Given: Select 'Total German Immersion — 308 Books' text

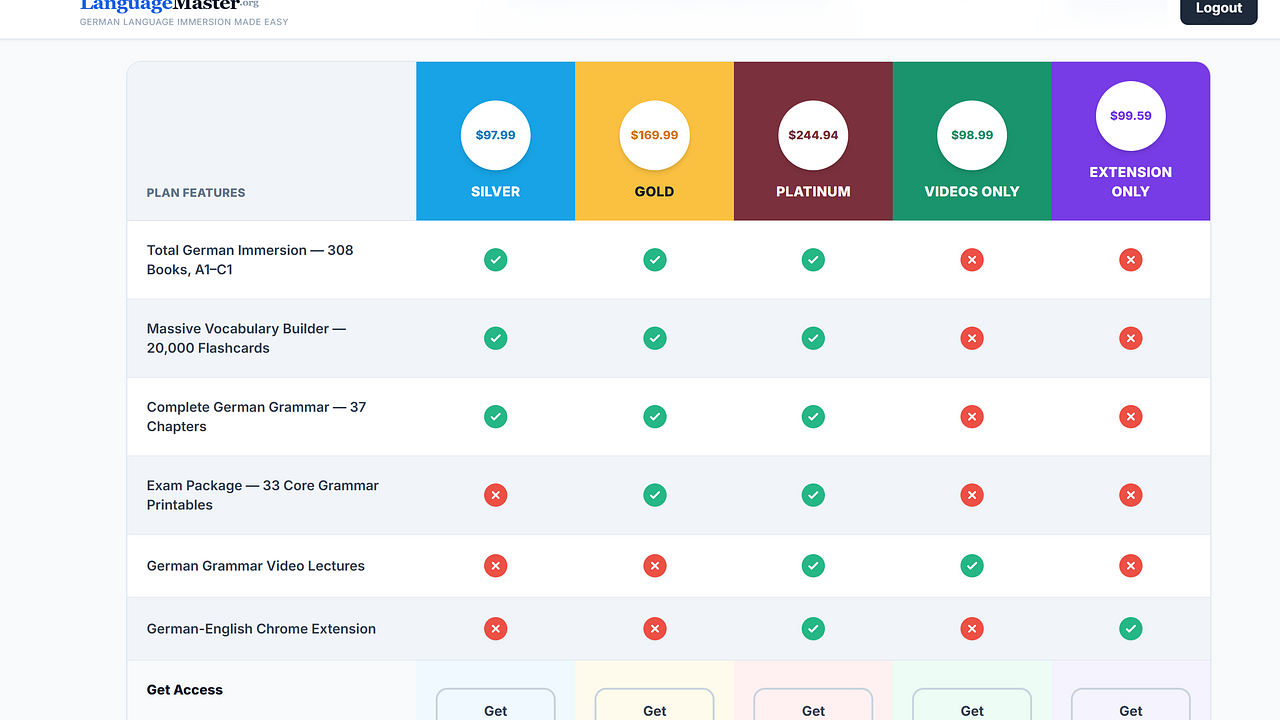Looking at the screenshot, I should 250,260.
